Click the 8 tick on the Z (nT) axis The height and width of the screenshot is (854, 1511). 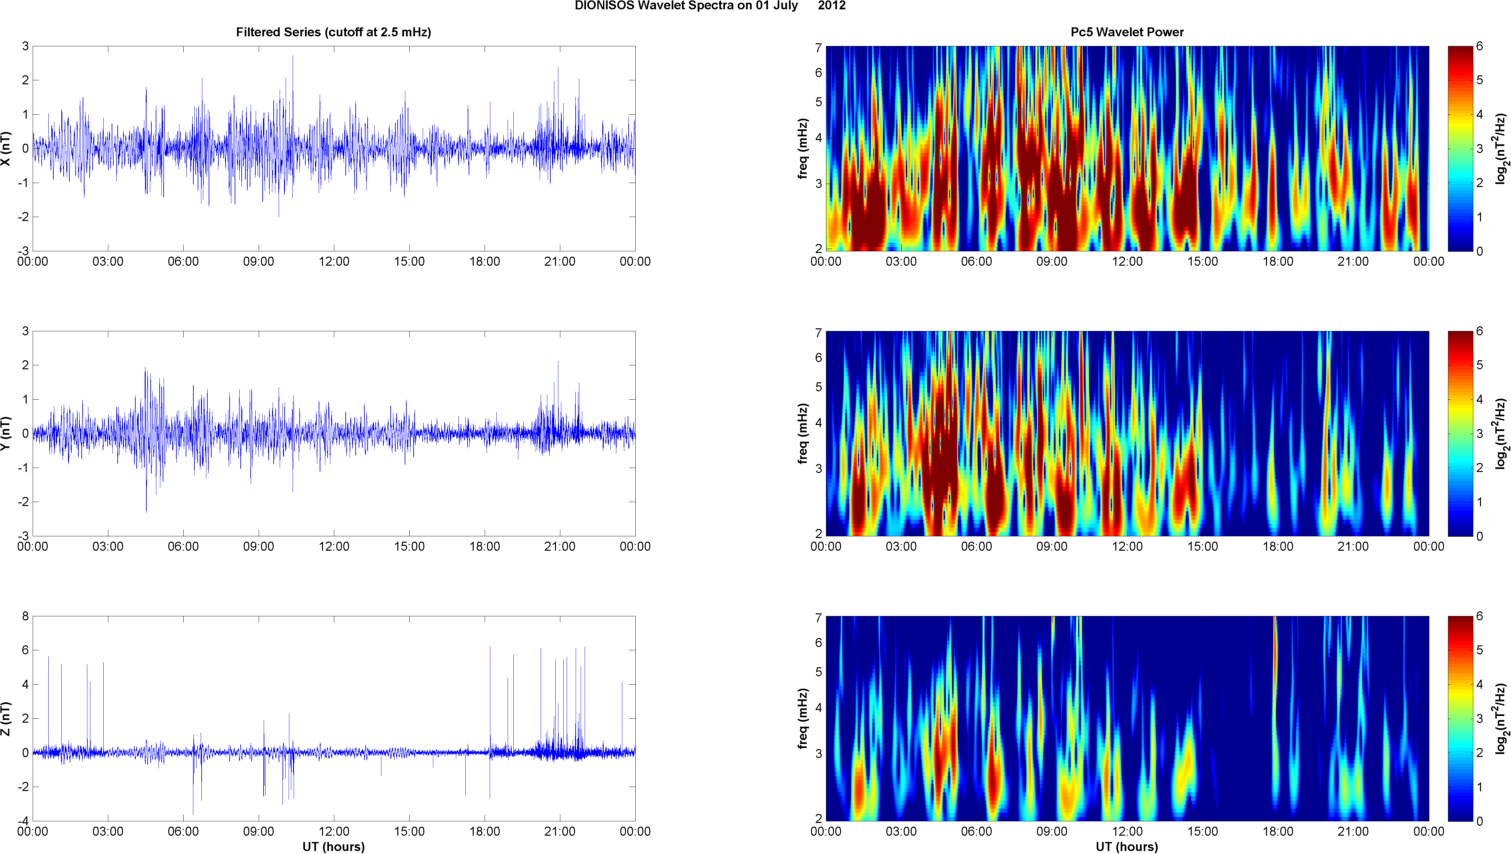(25, 617)
